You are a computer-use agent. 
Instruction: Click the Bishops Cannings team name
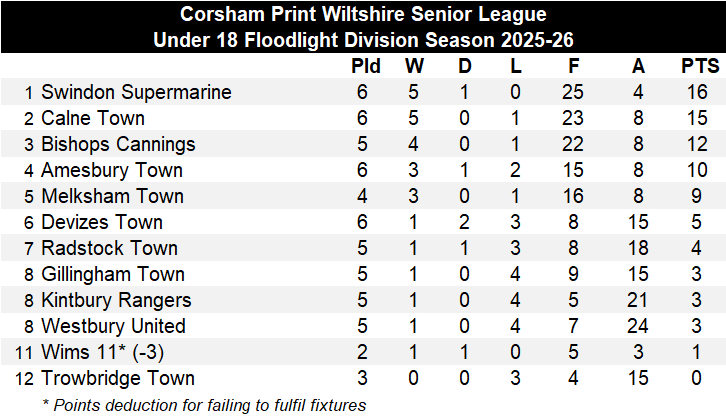point(118,145)
